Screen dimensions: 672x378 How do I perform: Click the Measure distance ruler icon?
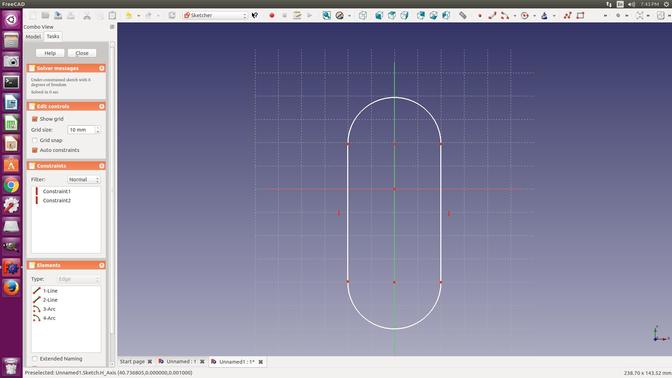[463, 15]
